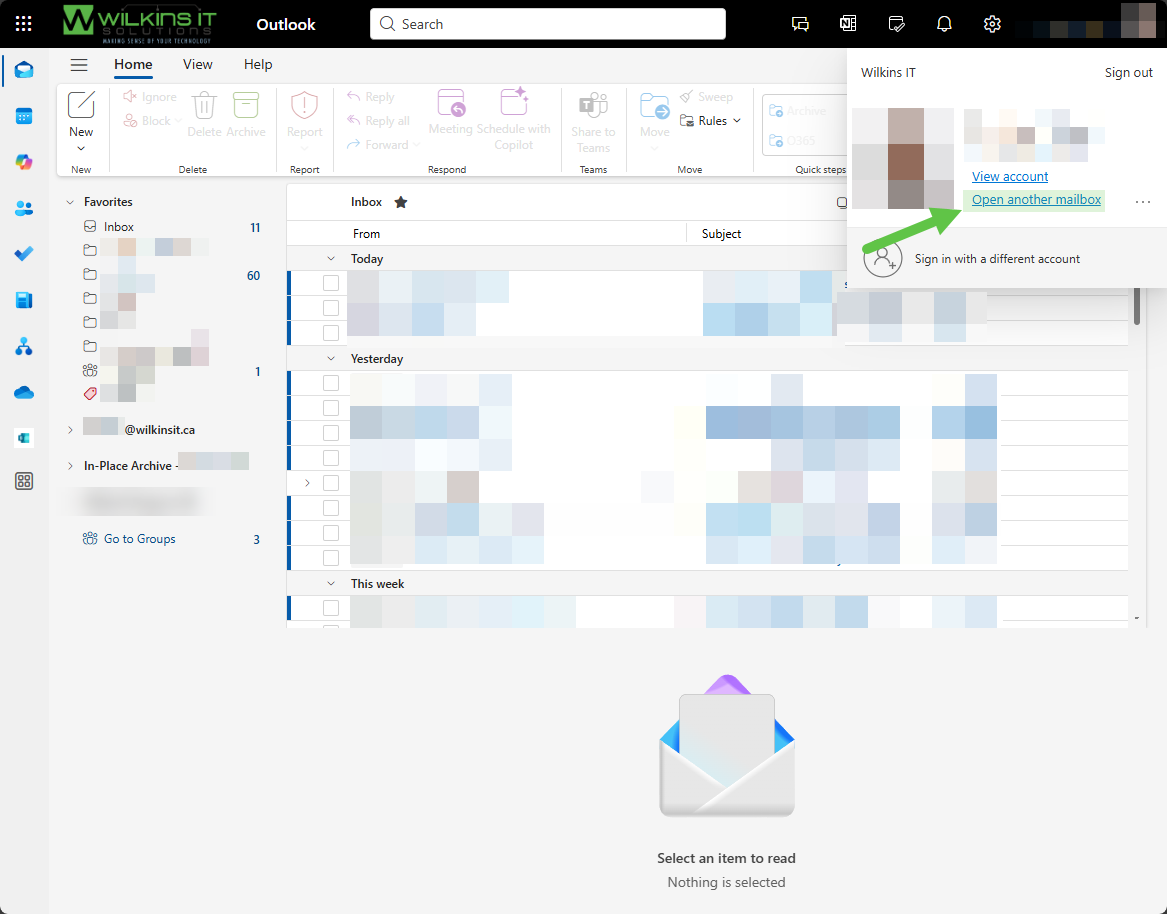Screen dimensions: 1167x914
Task: Switch to the View ribbon tab
Action: coord(198,65)
